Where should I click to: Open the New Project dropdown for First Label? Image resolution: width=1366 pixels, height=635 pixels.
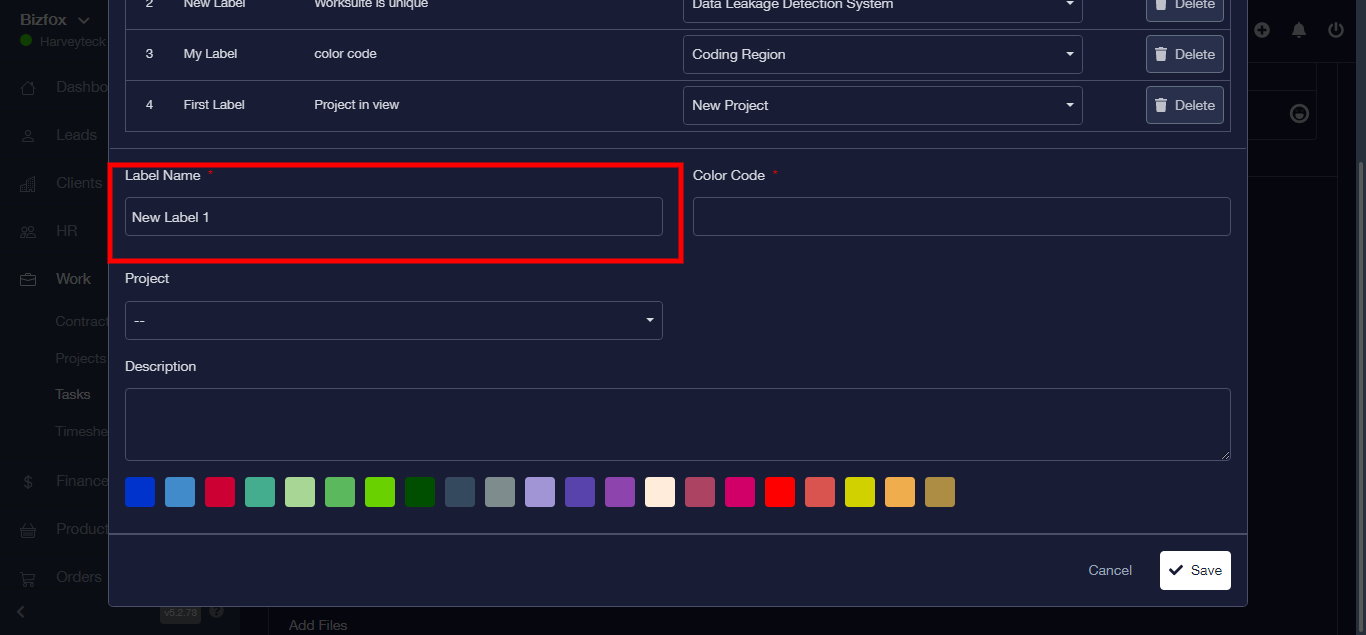click(x=882, y=105)
